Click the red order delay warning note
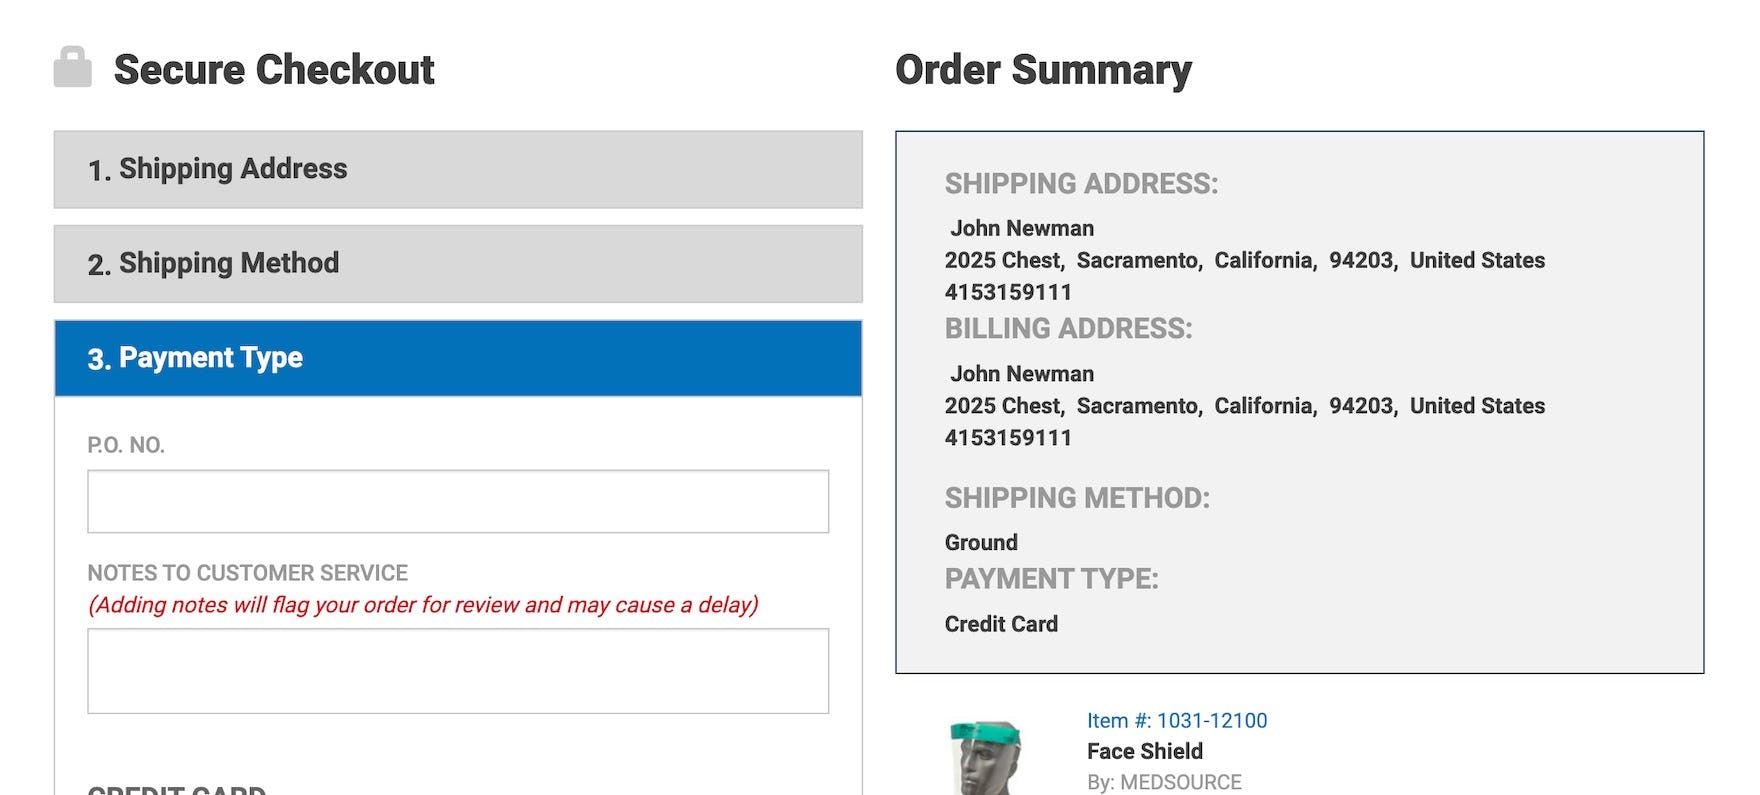Screen dimensions: 1760x795 coord(423,605)
